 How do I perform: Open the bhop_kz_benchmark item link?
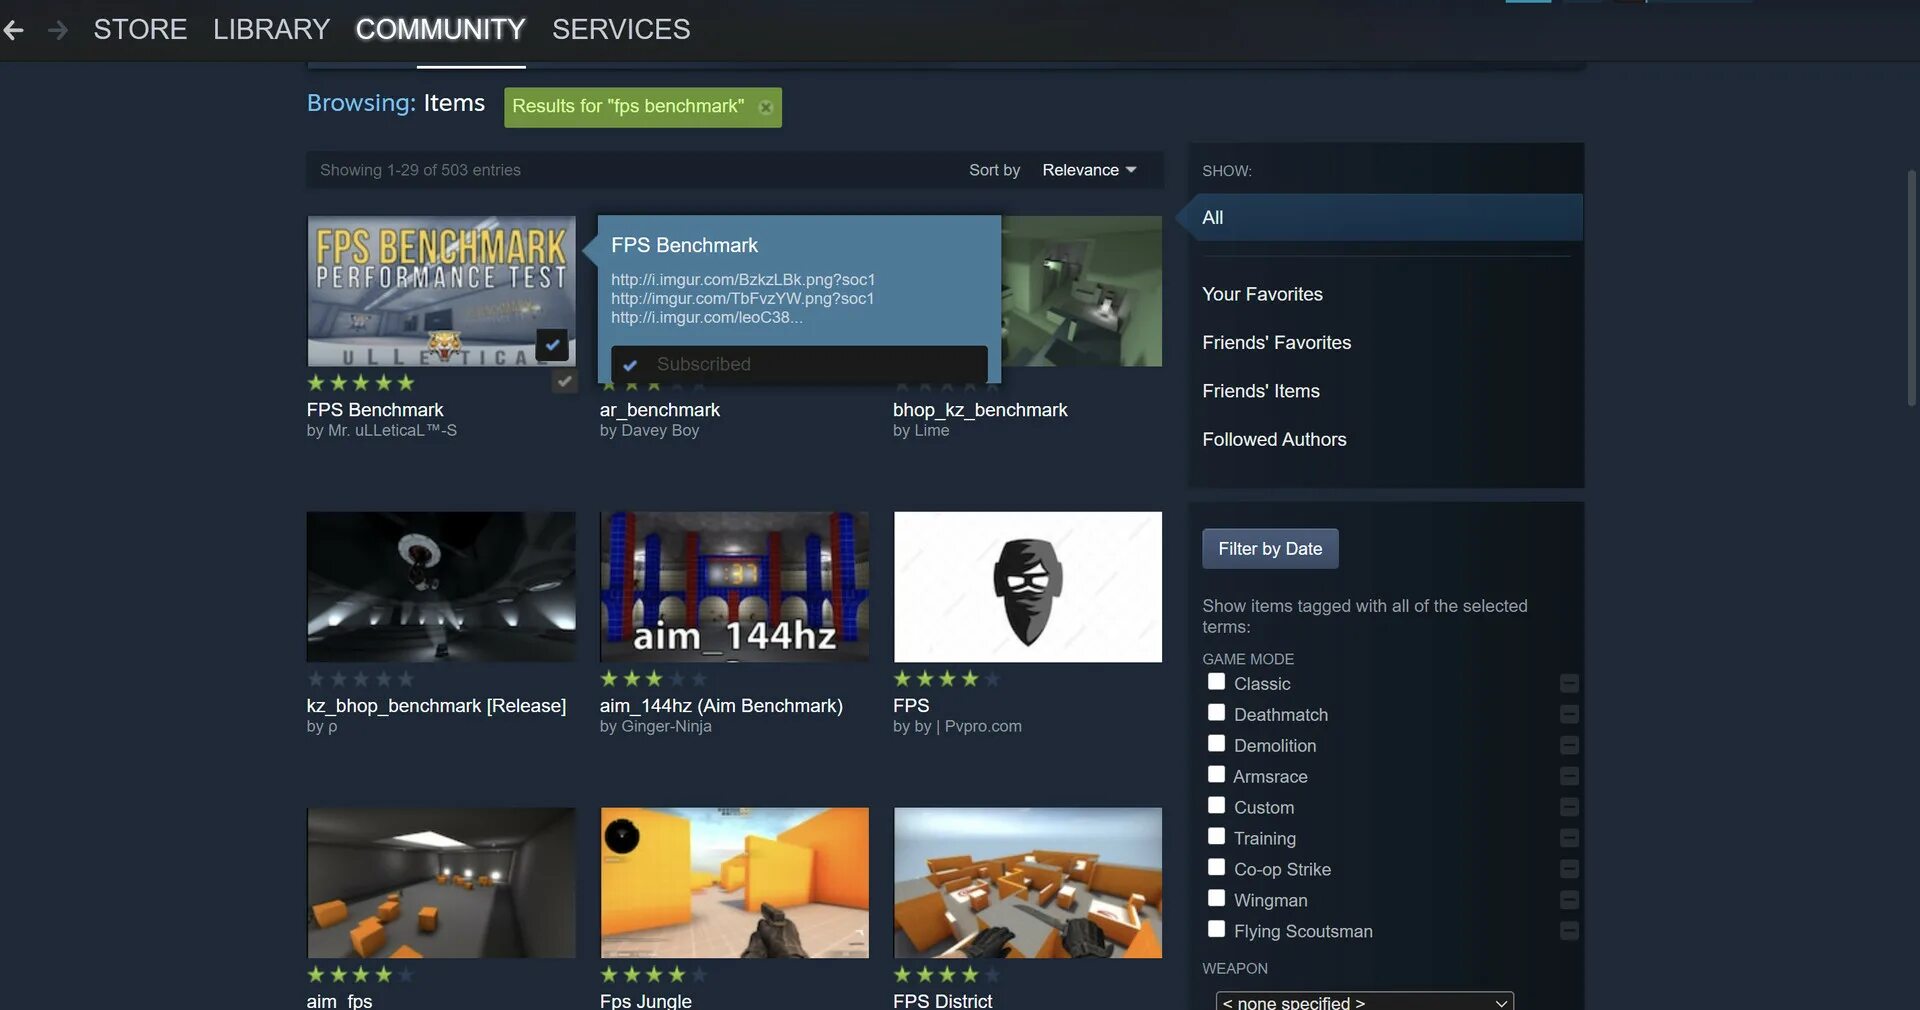click(980, 409)
